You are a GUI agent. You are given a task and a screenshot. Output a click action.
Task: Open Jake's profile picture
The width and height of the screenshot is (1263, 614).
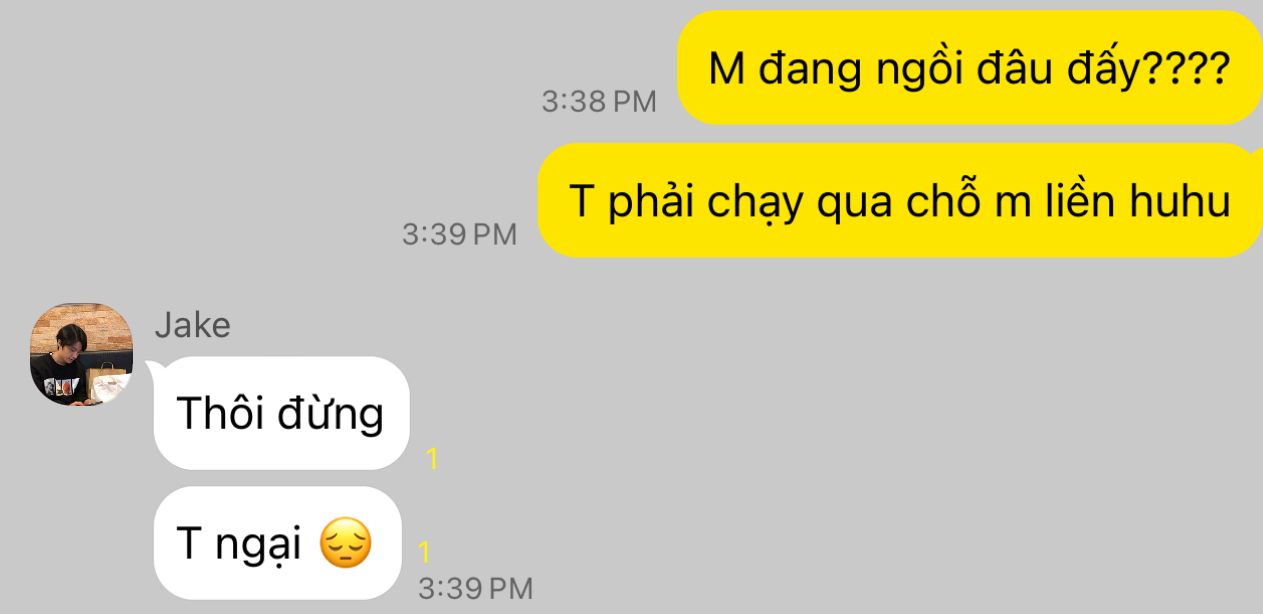pyautogui.click(x=82, y=354)
